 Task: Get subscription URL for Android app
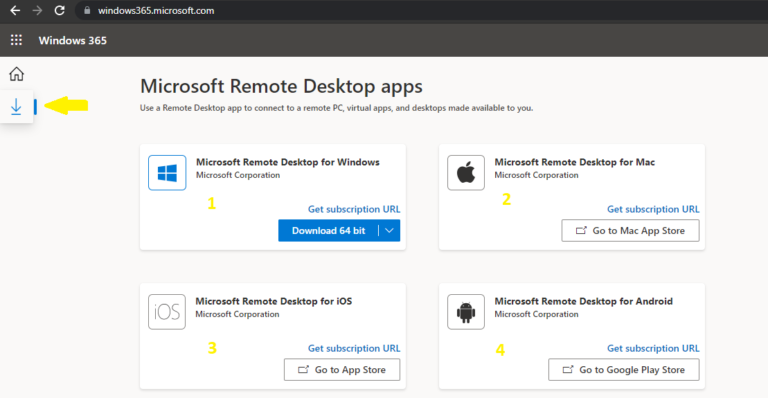point(653,348)
